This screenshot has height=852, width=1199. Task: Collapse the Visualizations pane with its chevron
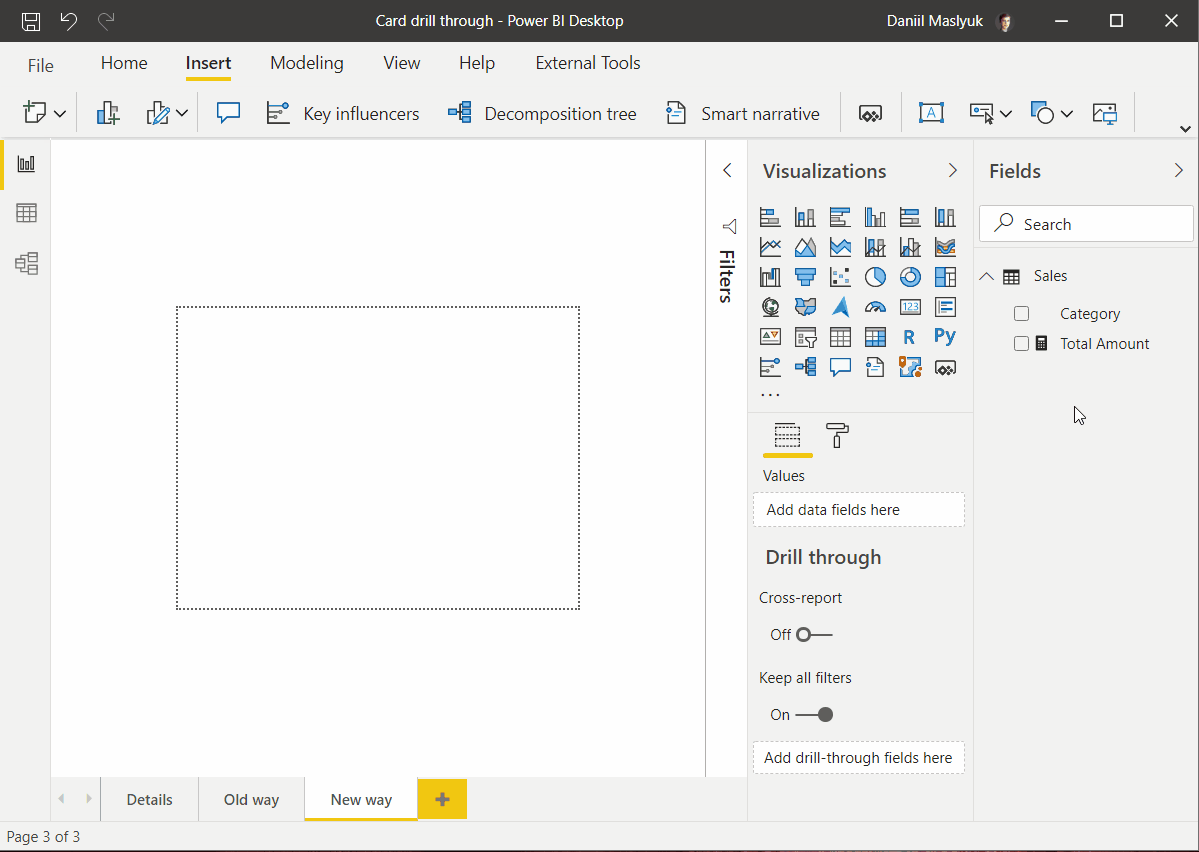[952, 171]
